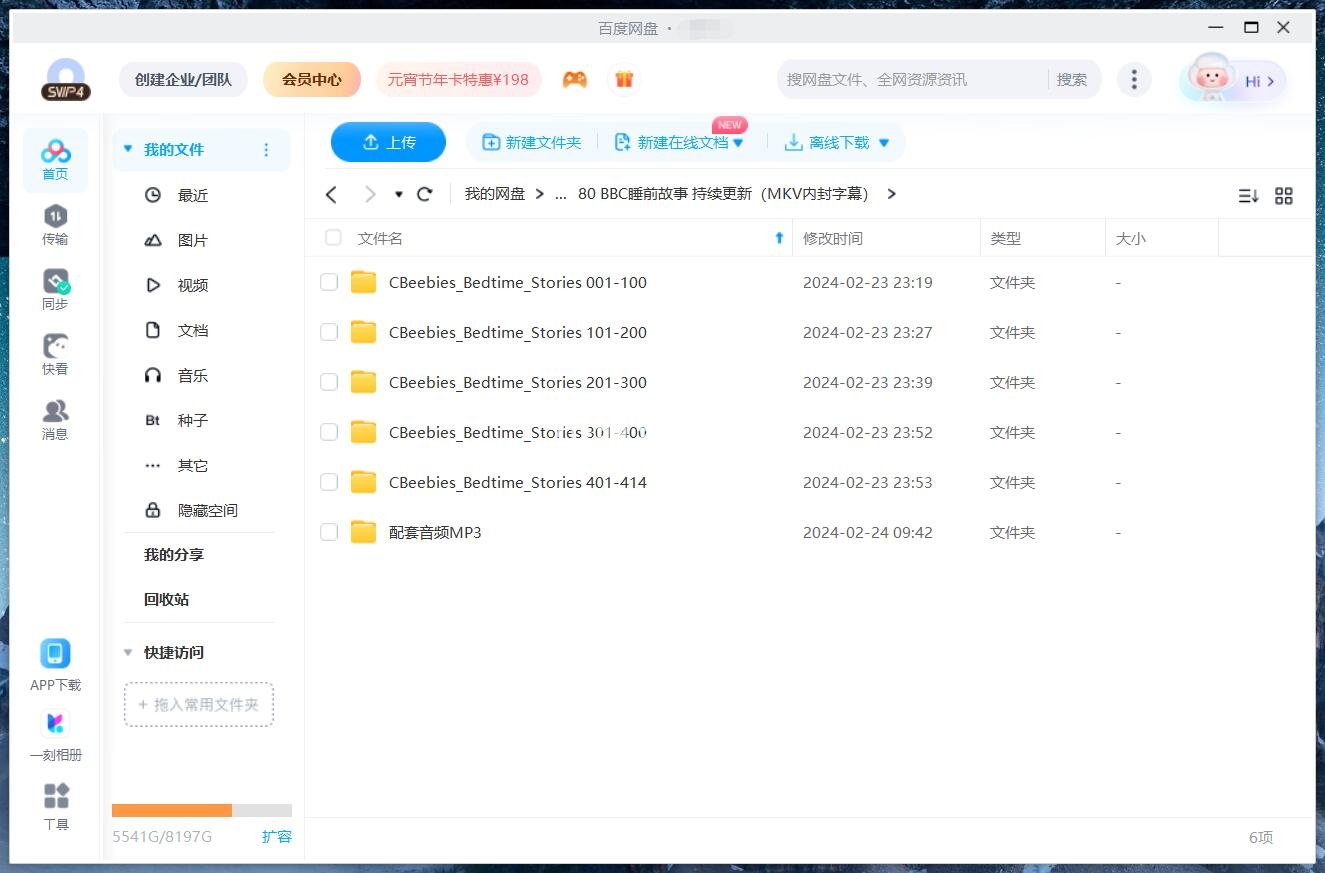Image resolution: width=1325 pixels, height=873 pixels.
Task: Open the three-dot more menu near search
Action: coord(1134,79)
